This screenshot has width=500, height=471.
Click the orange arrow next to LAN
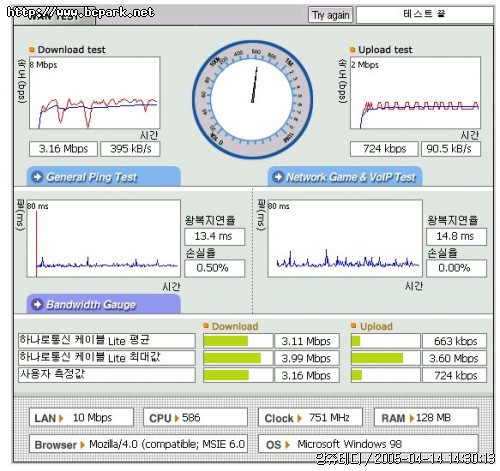61,418
